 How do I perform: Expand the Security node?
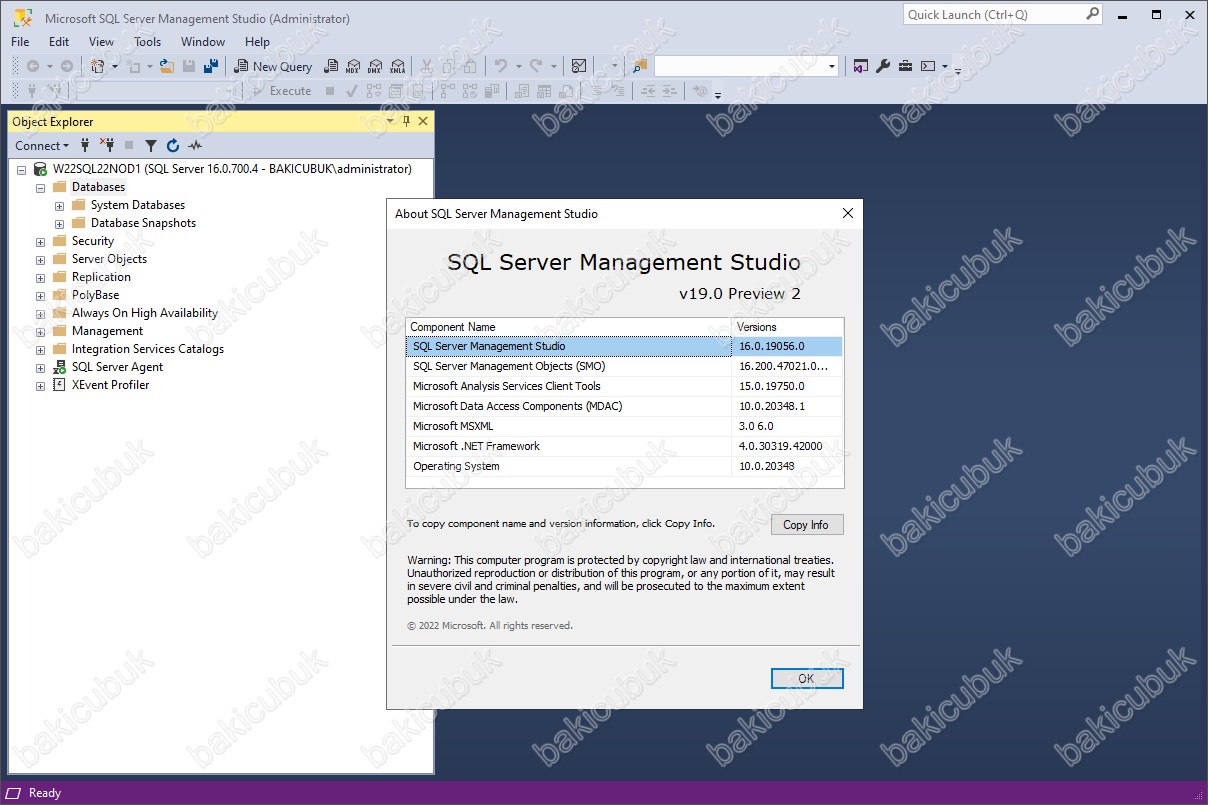[x=41, y=241]
